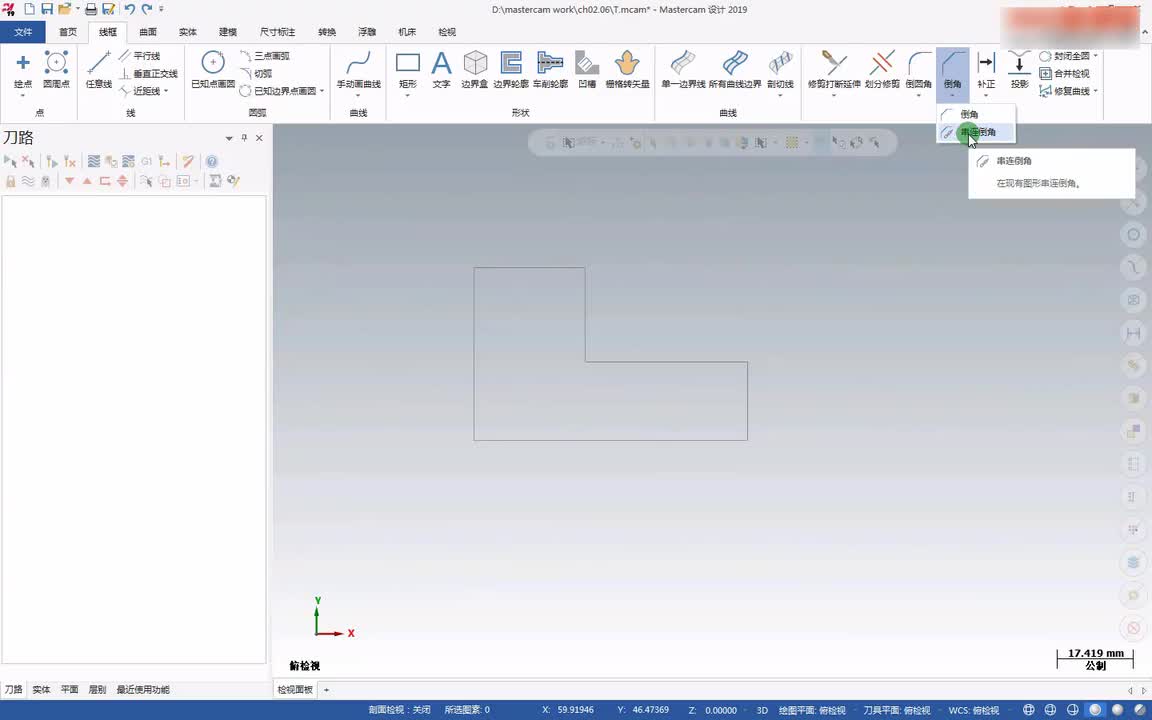
Task: Undo the last action in title bar
Action: tap(129, 10)
